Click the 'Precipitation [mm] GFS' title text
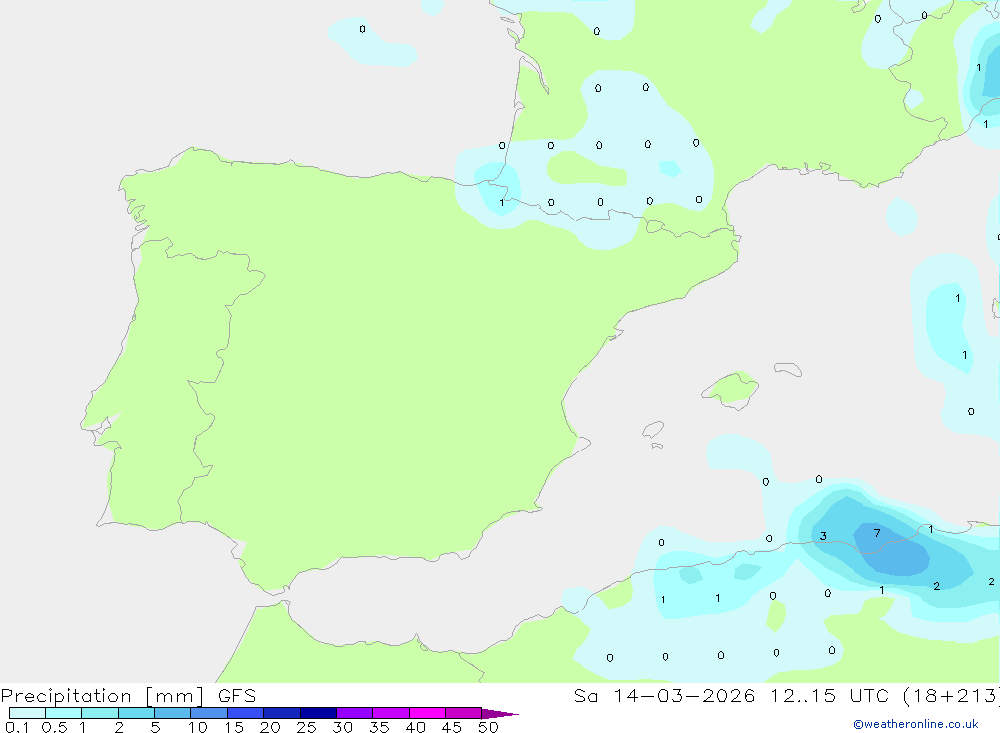 coord(128,696)
